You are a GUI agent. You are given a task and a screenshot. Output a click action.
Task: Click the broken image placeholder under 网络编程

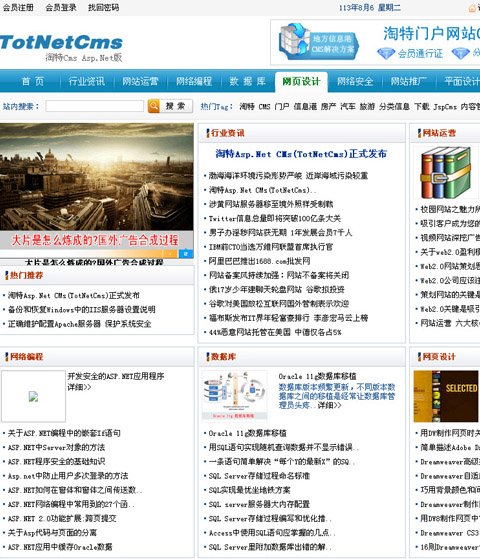click(34, 396)
